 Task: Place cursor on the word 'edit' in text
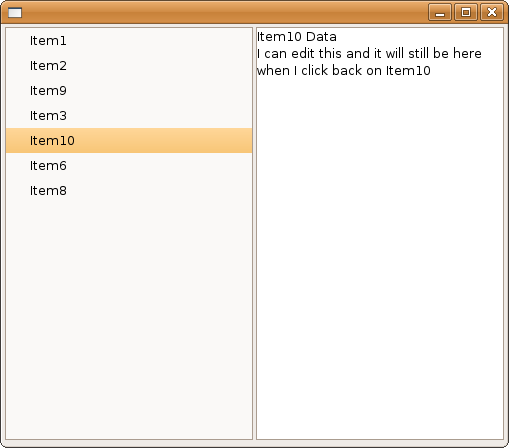[303, 53]
